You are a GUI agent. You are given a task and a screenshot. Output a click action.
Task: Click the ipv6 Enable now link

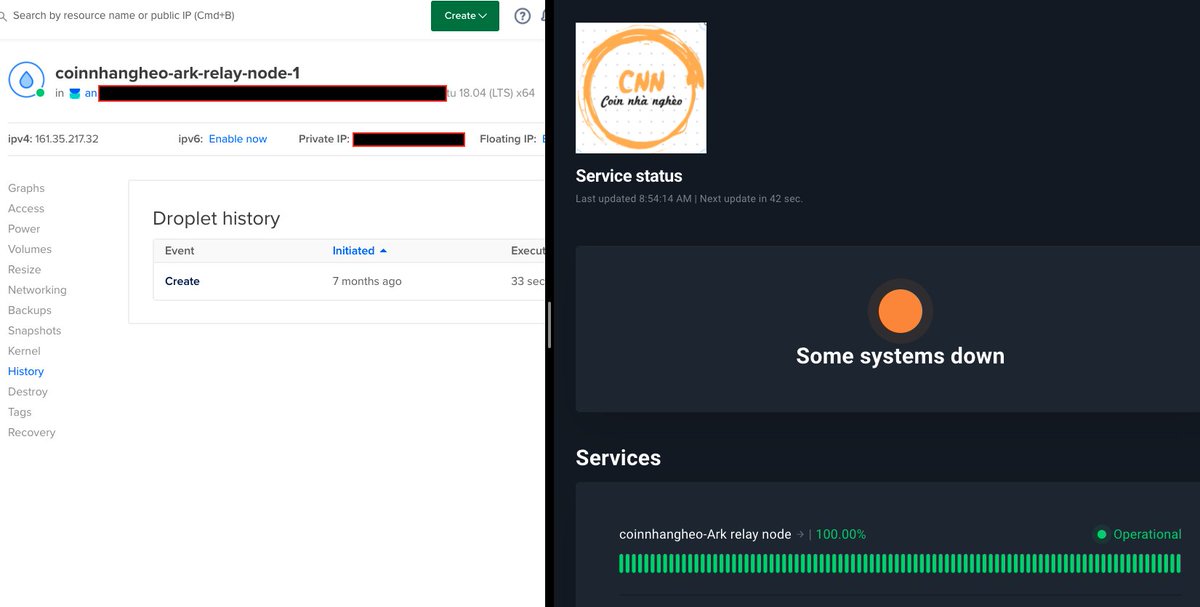pos(238,139)
